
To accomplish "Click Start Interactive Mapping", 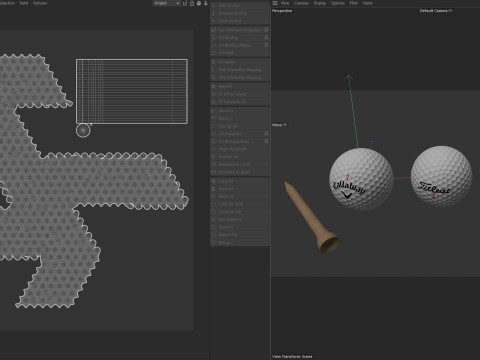I will tap(240, 70).
